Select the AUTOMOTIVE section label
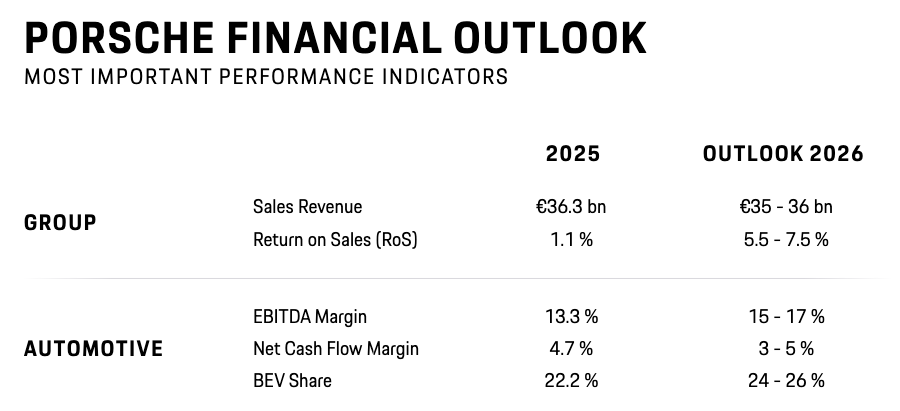 tap(93, 349)
